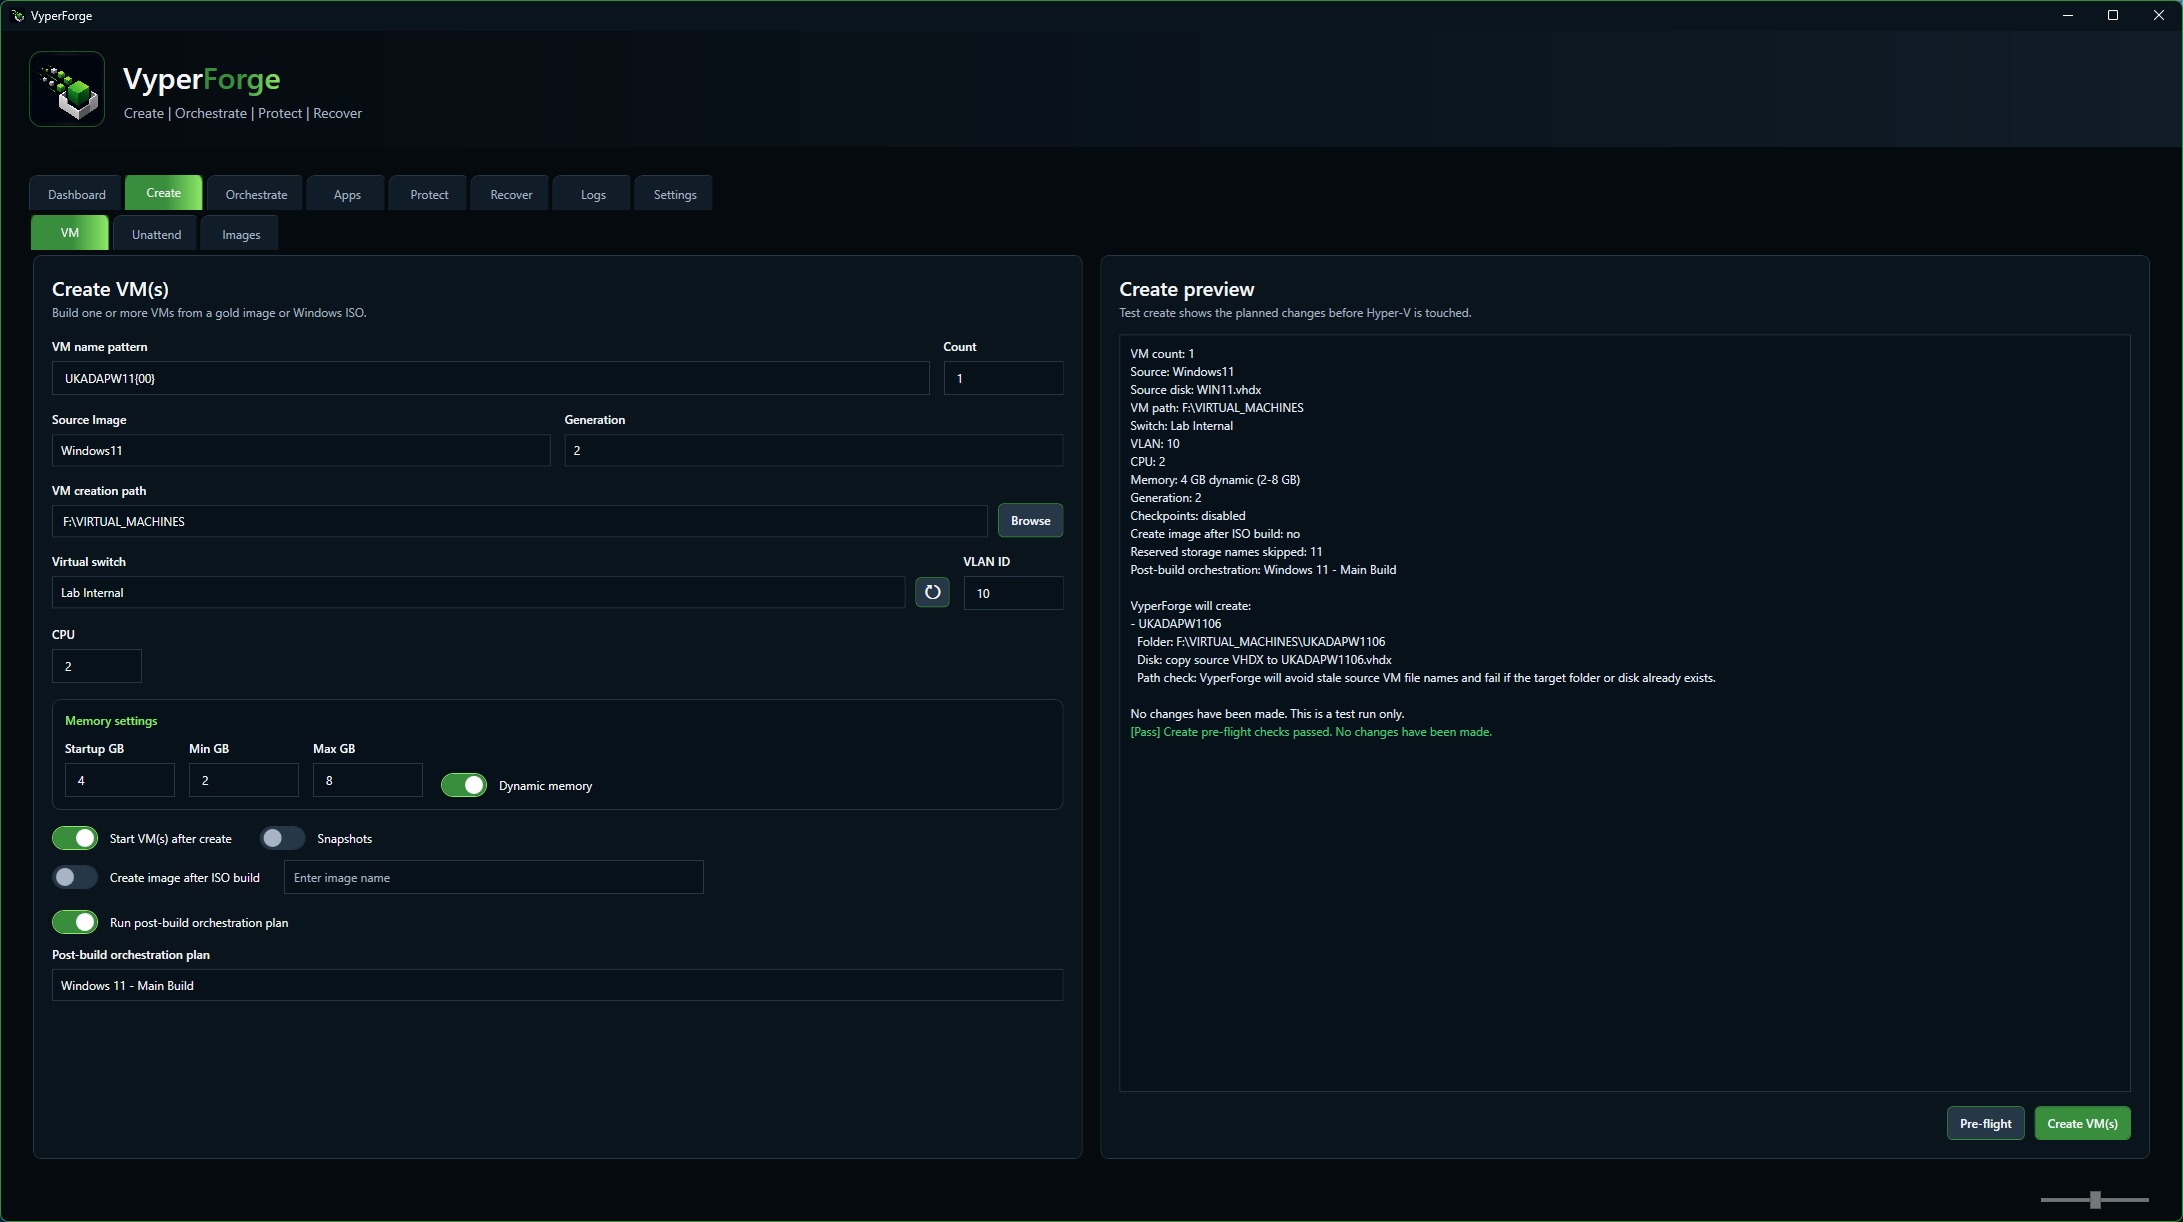Select the Create tab
The height and width of the screenshot is (1222, 2183).
pyautogui.click(x=164, y=193)
